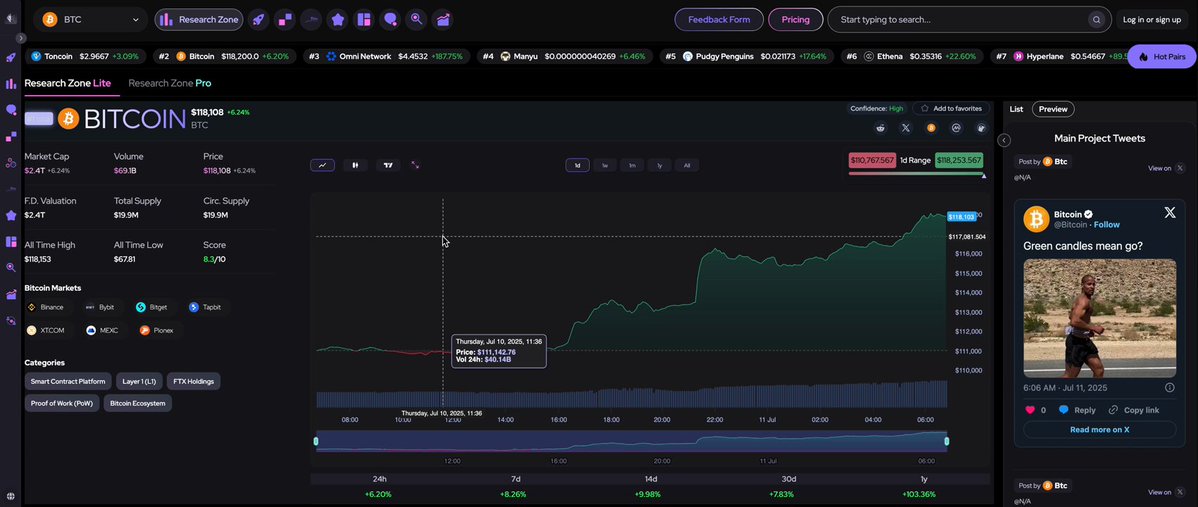
Task: Click the search input field
Action: 970,20
